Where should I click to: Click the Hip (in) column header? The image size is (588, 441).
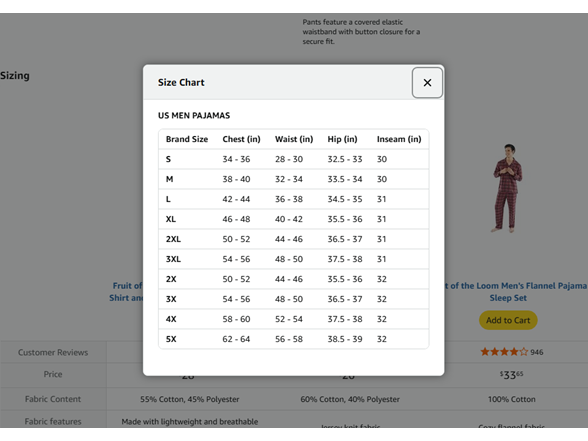(x=342, y=139)
